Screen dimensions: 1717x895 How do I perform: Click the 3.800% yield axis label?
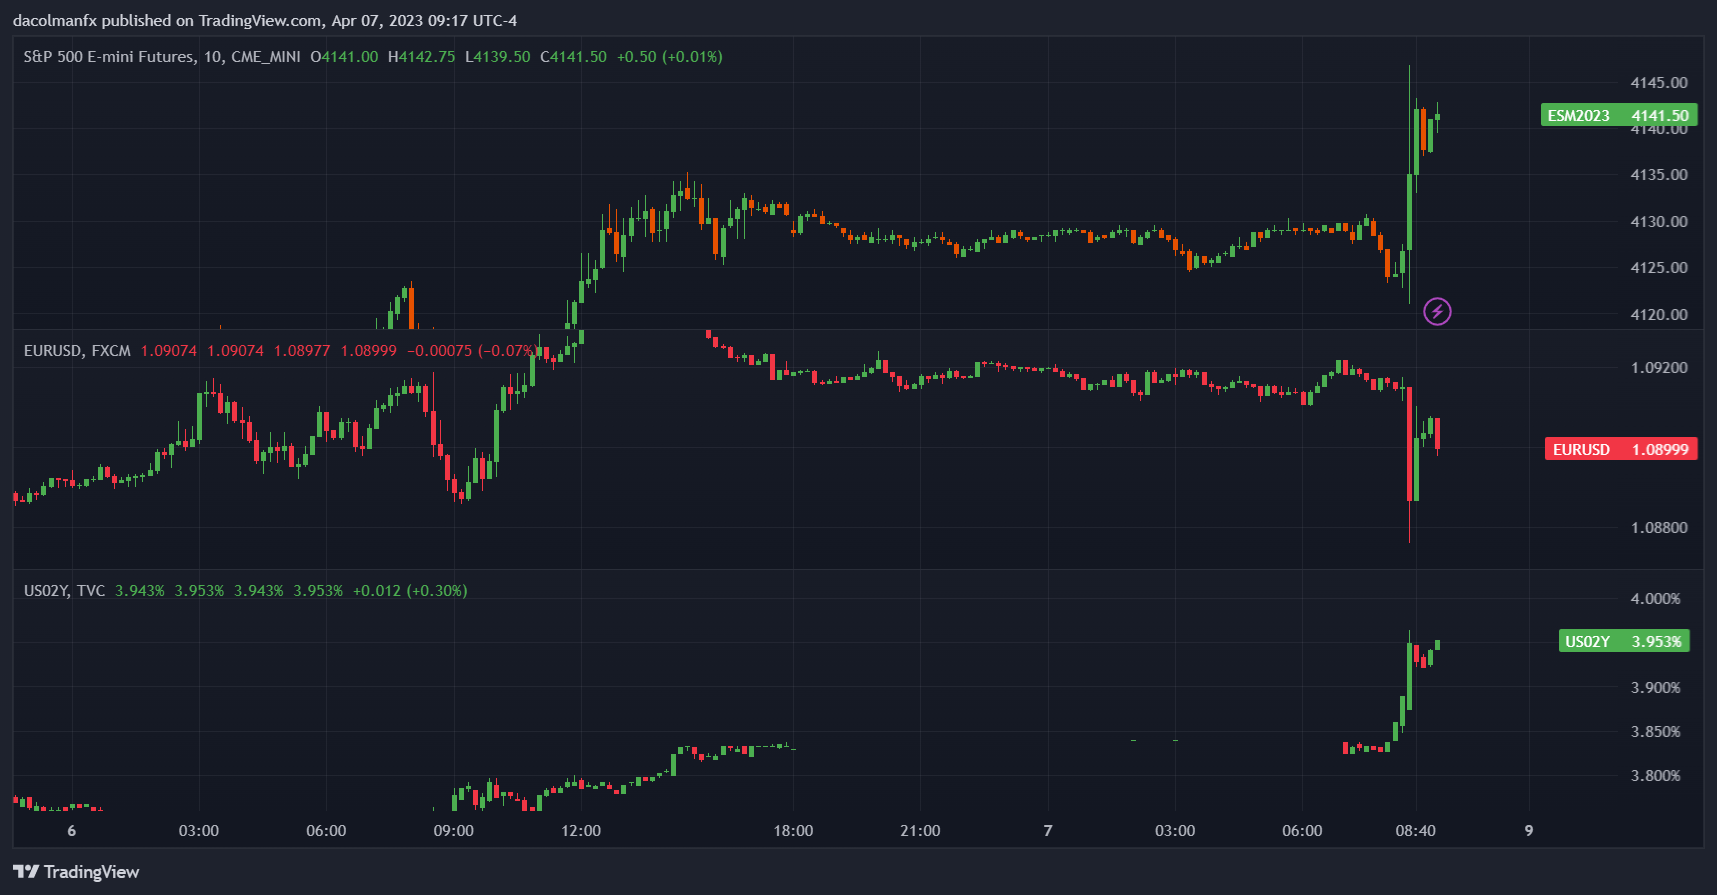(x=1655, y=776)
